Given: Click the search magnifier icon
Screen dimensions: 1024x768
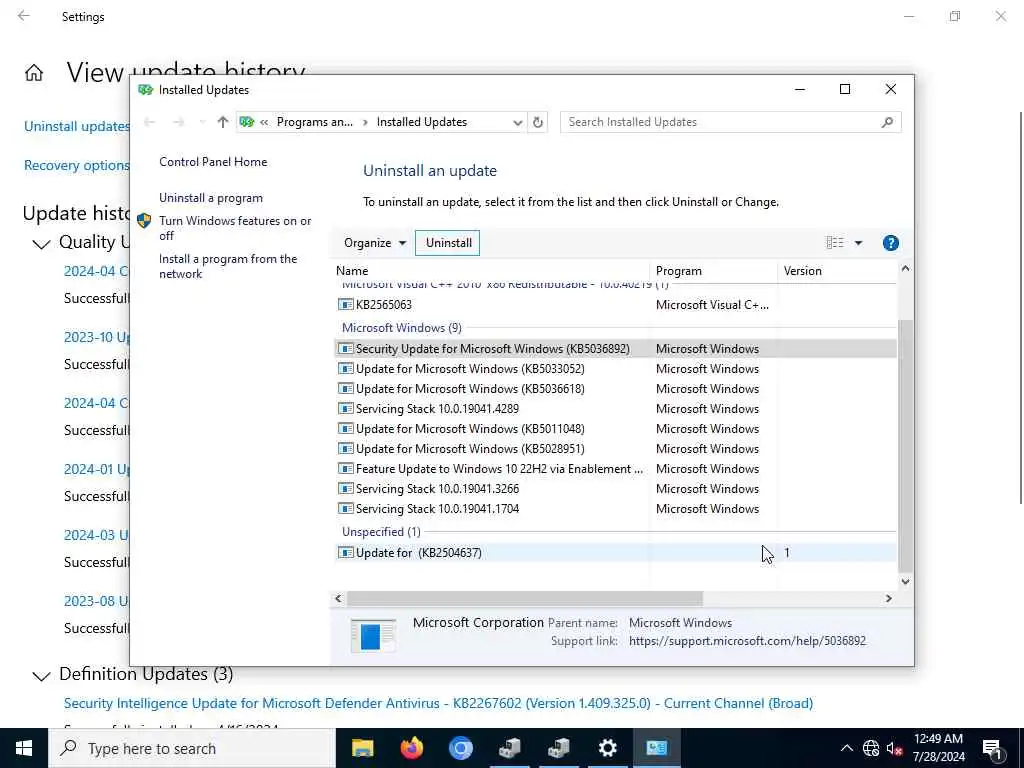Looking at the screenshot, I should (887, 122).
